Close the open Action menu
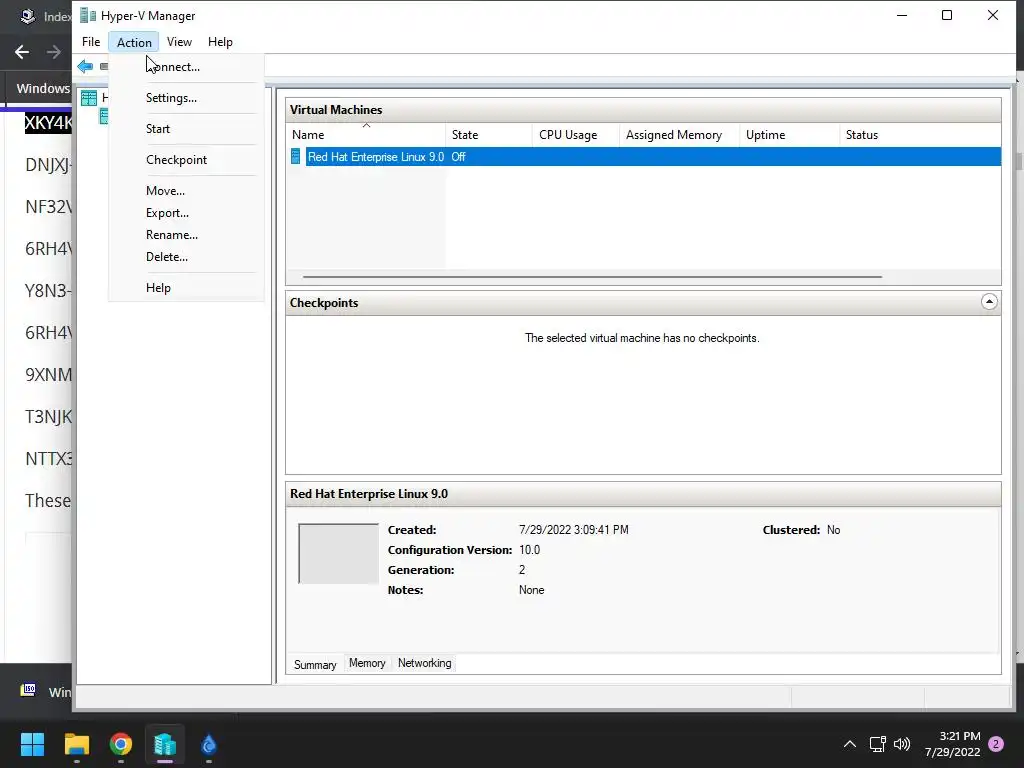The width and height of the screenshot is (1024, 768). click(x=134, y=42)
